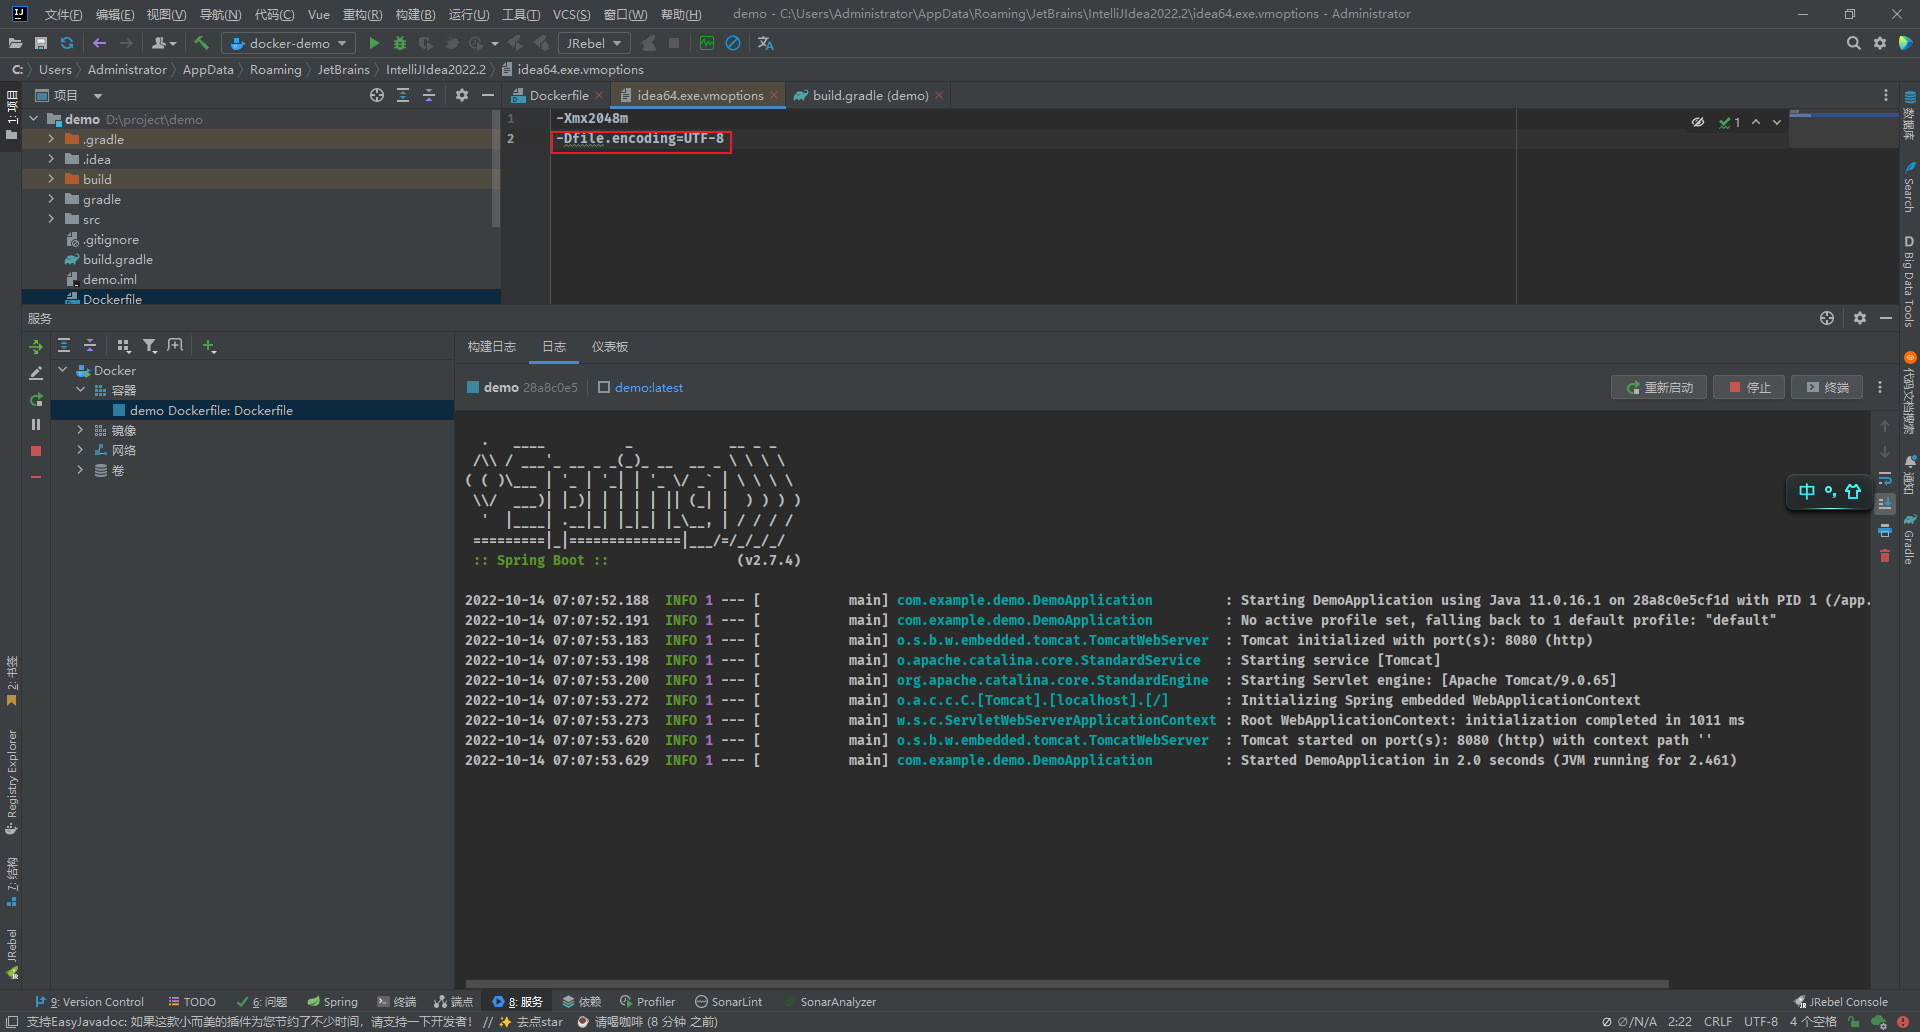Open the docker-demo run configuration dropdown

289,43
